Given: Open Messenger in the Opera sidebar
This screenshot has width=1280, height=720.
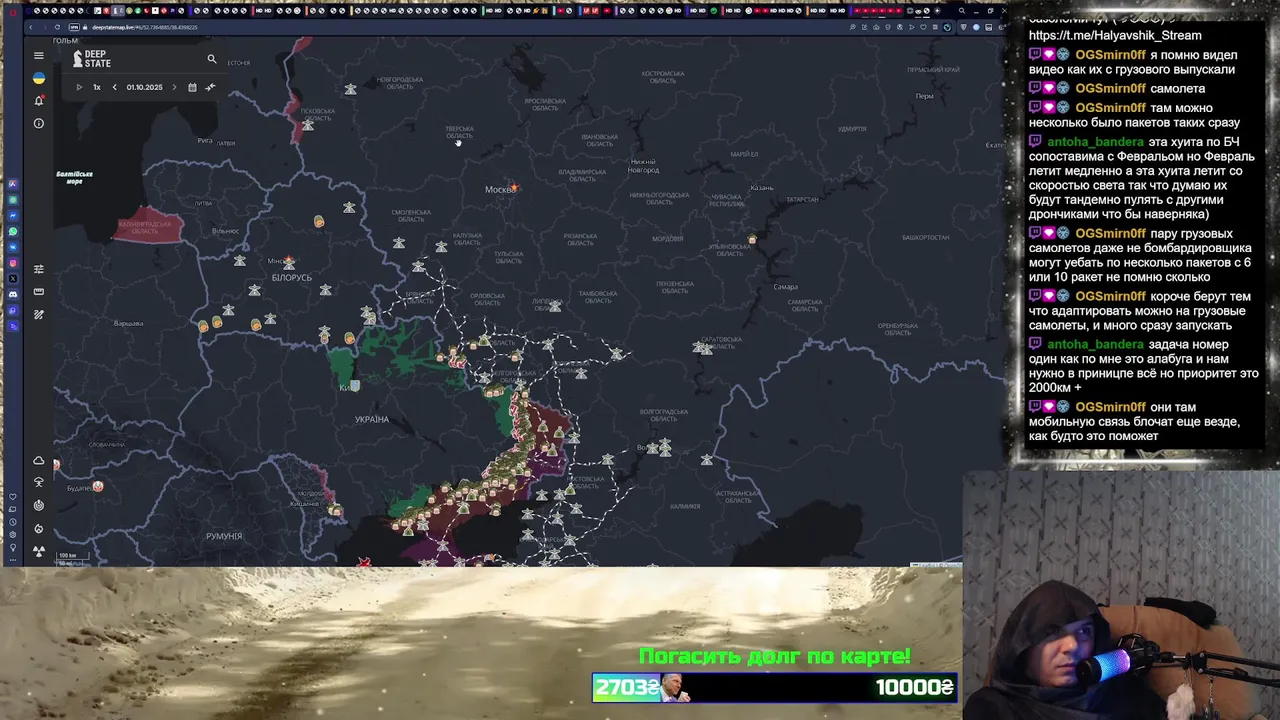Looking at the screenshot, I should coord(13,215).
